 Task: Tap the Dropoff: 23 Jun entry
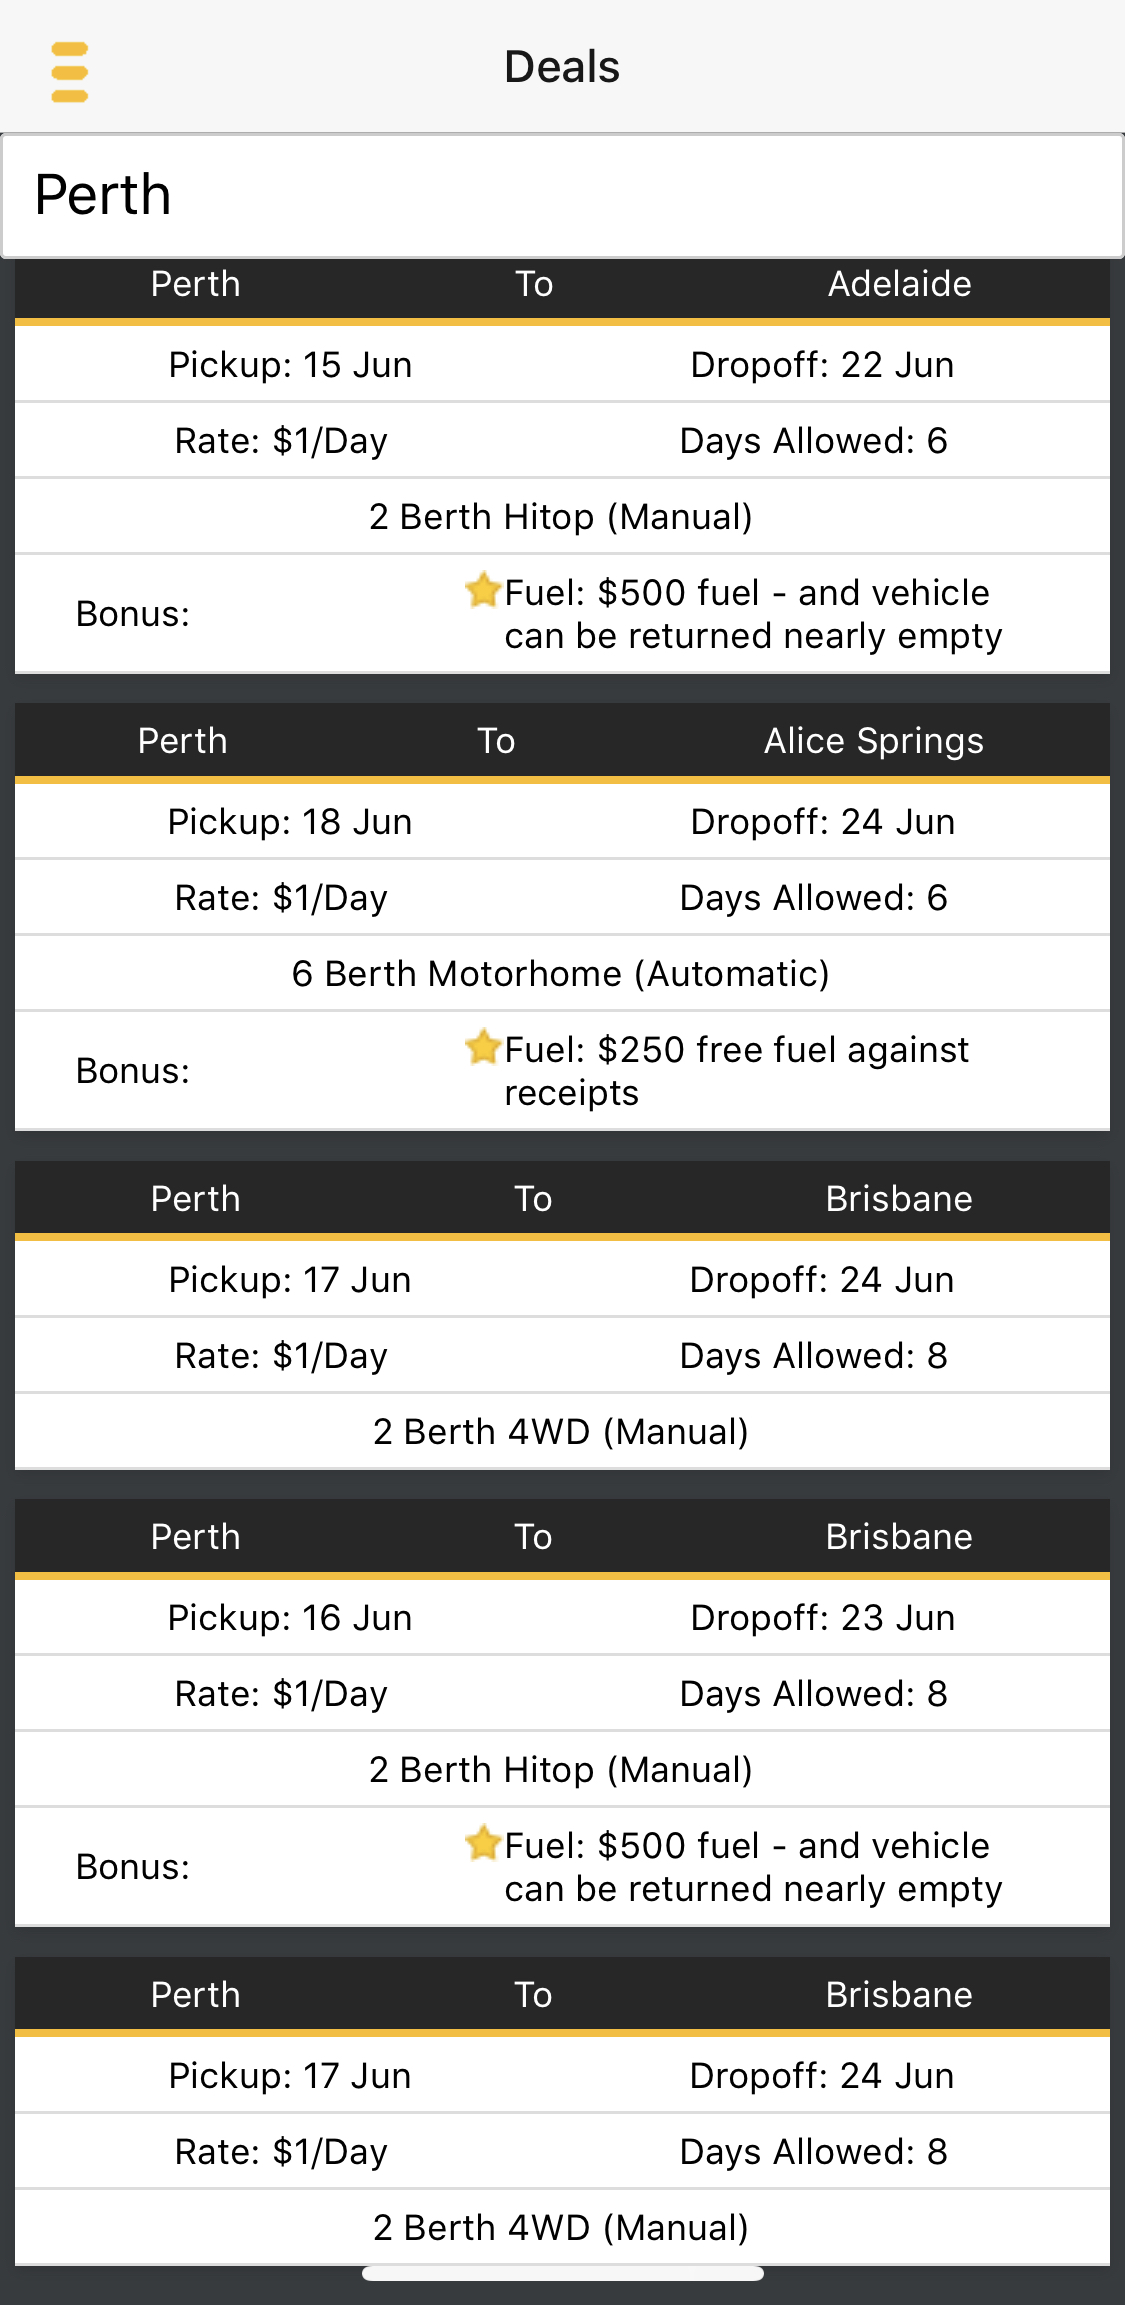tap(822, 1618)
